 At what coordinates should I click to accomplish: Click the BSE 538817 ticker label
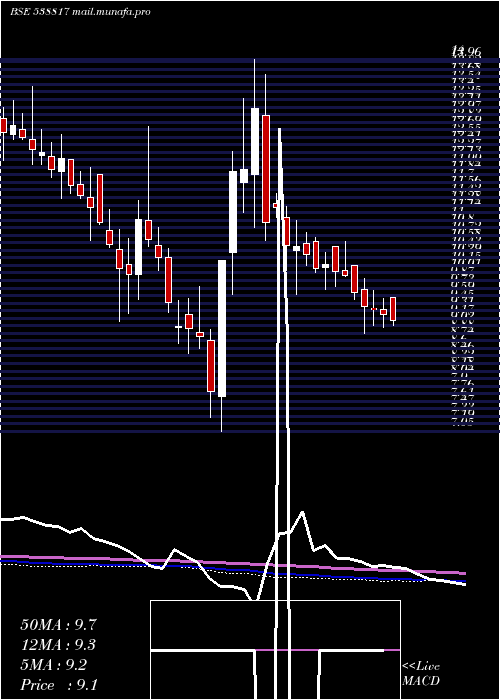[x=39, y=12]
